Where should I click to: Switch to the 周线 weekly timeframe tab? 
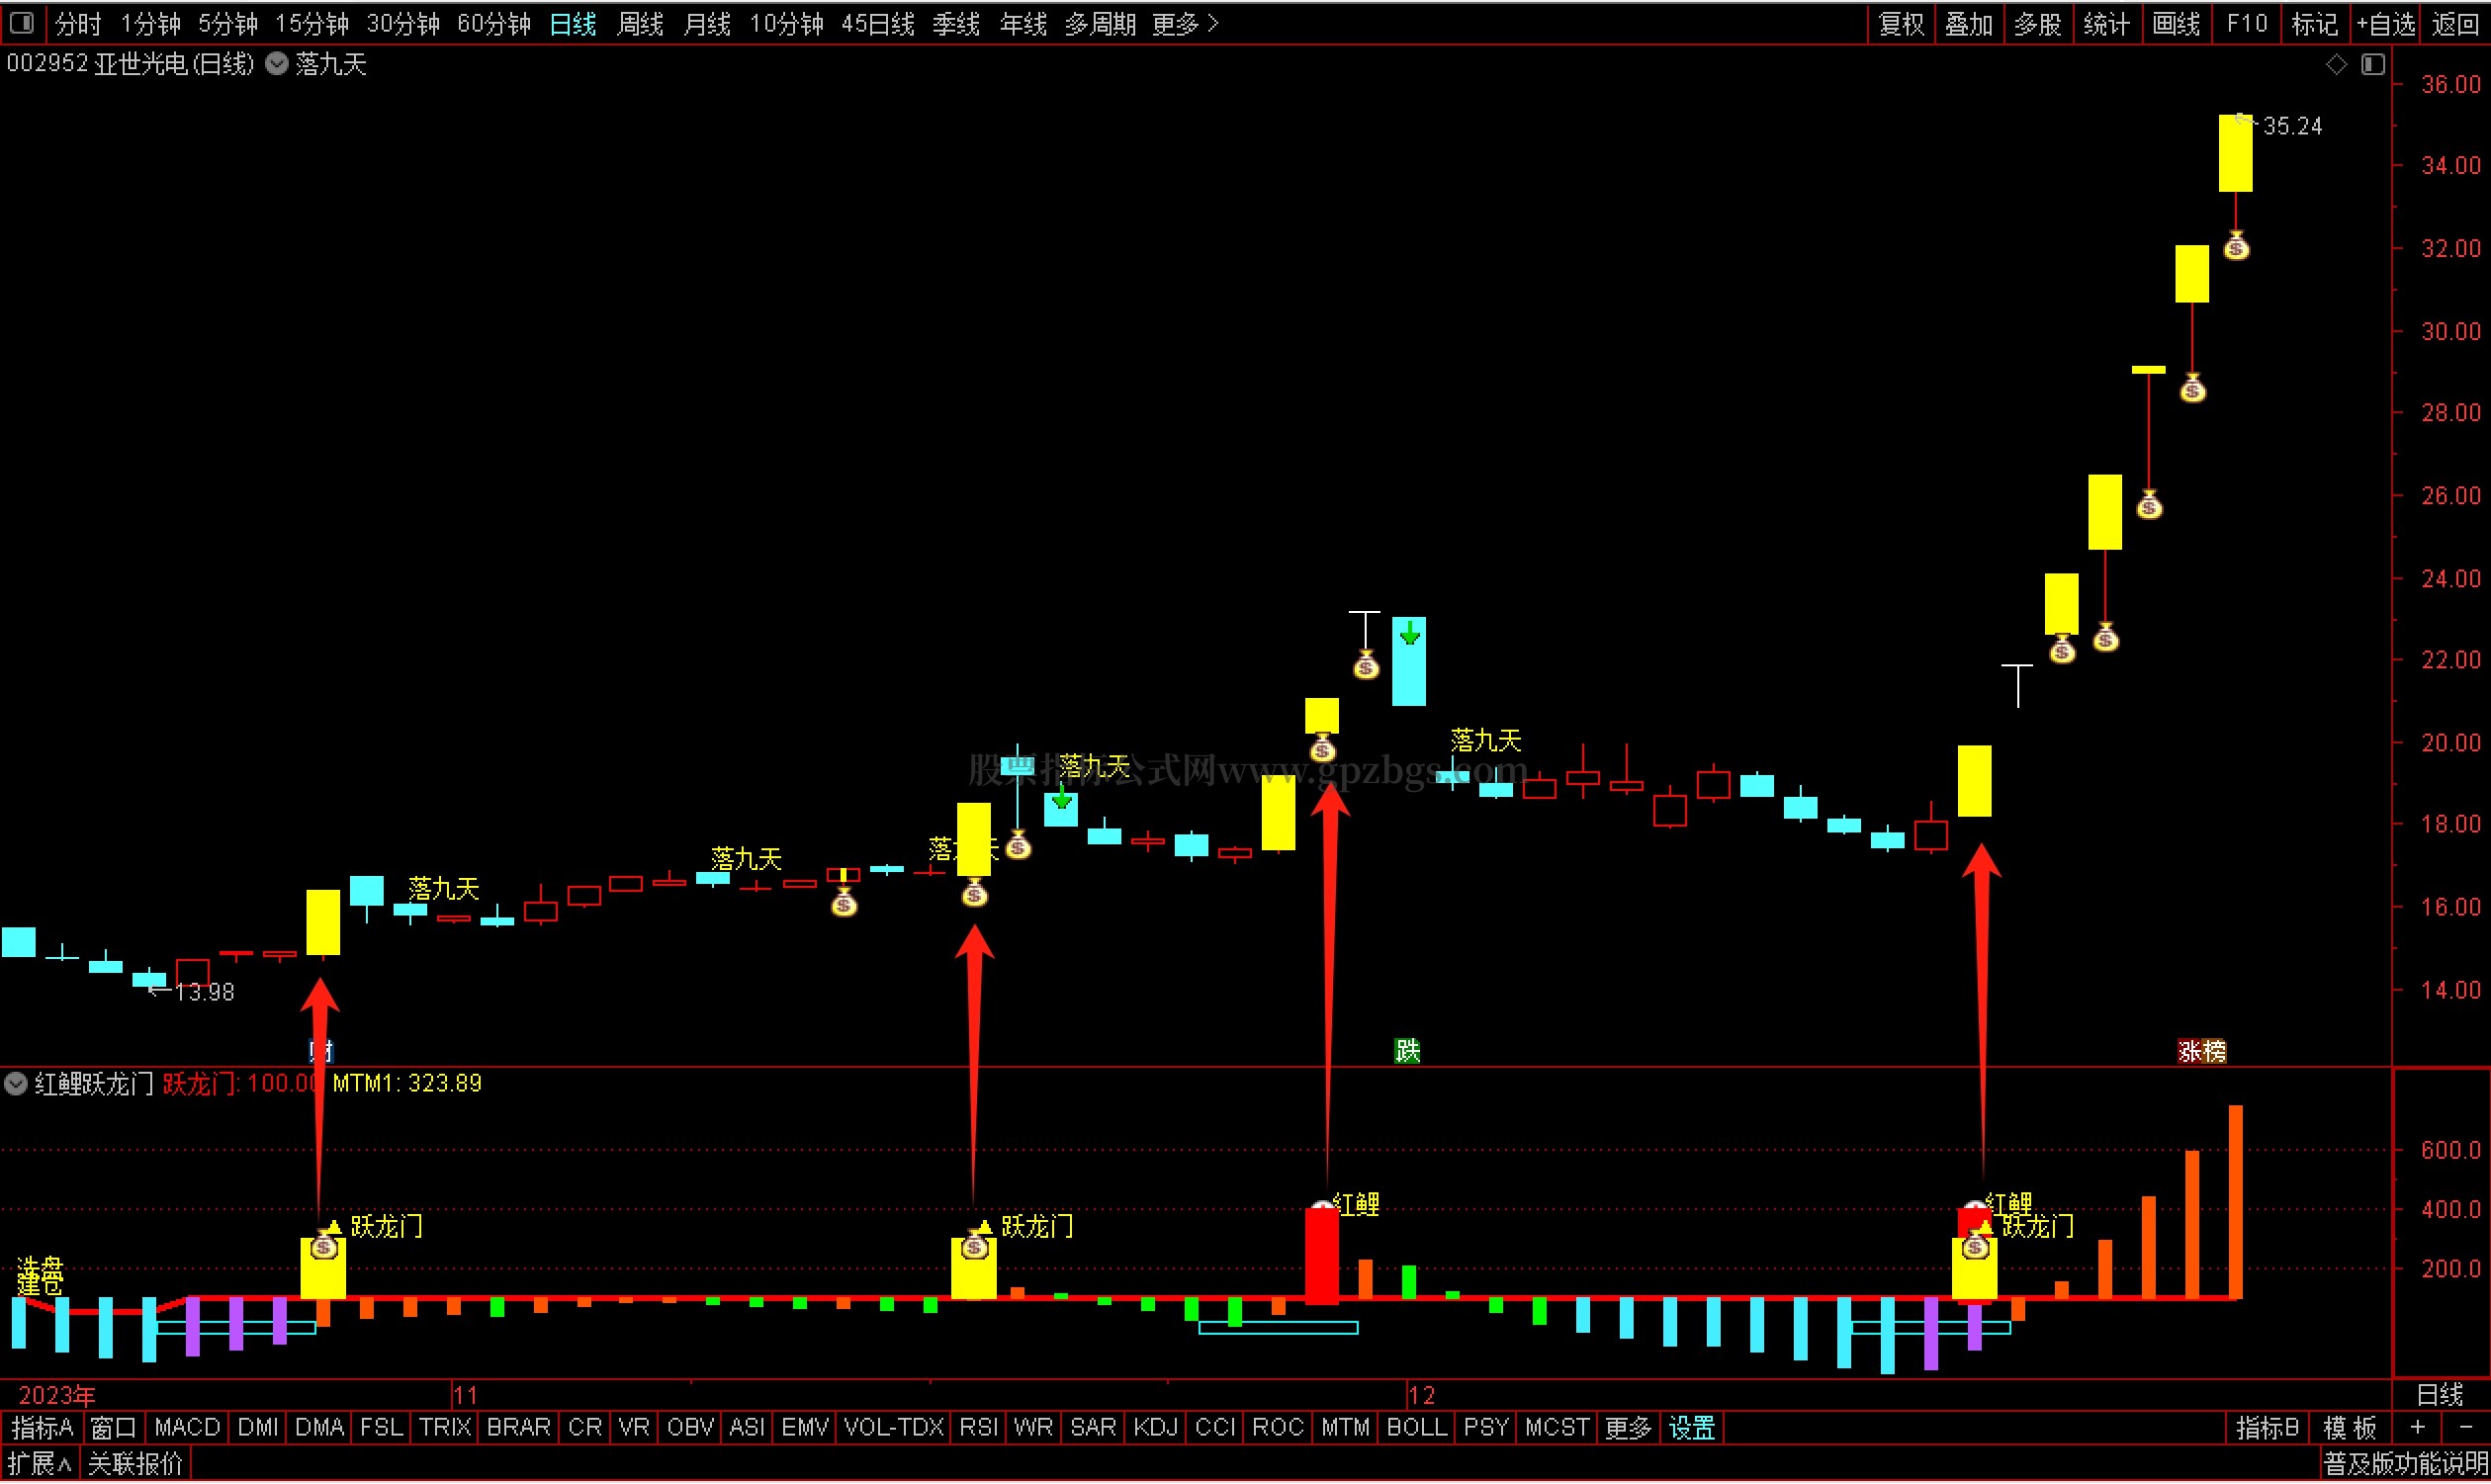click(640, 24)
